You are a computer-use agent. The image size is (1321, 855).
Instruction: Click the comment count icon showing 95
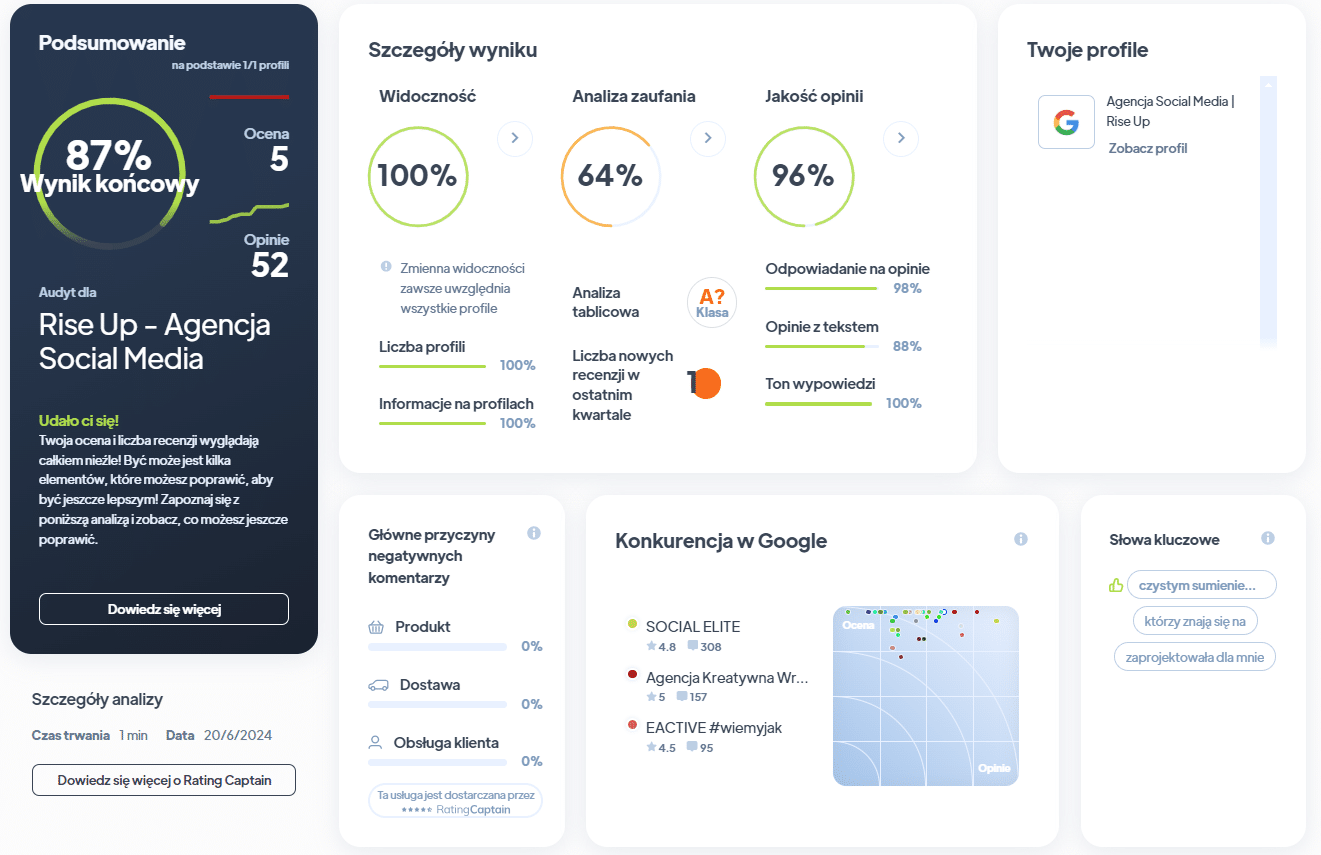coord(691,747)
